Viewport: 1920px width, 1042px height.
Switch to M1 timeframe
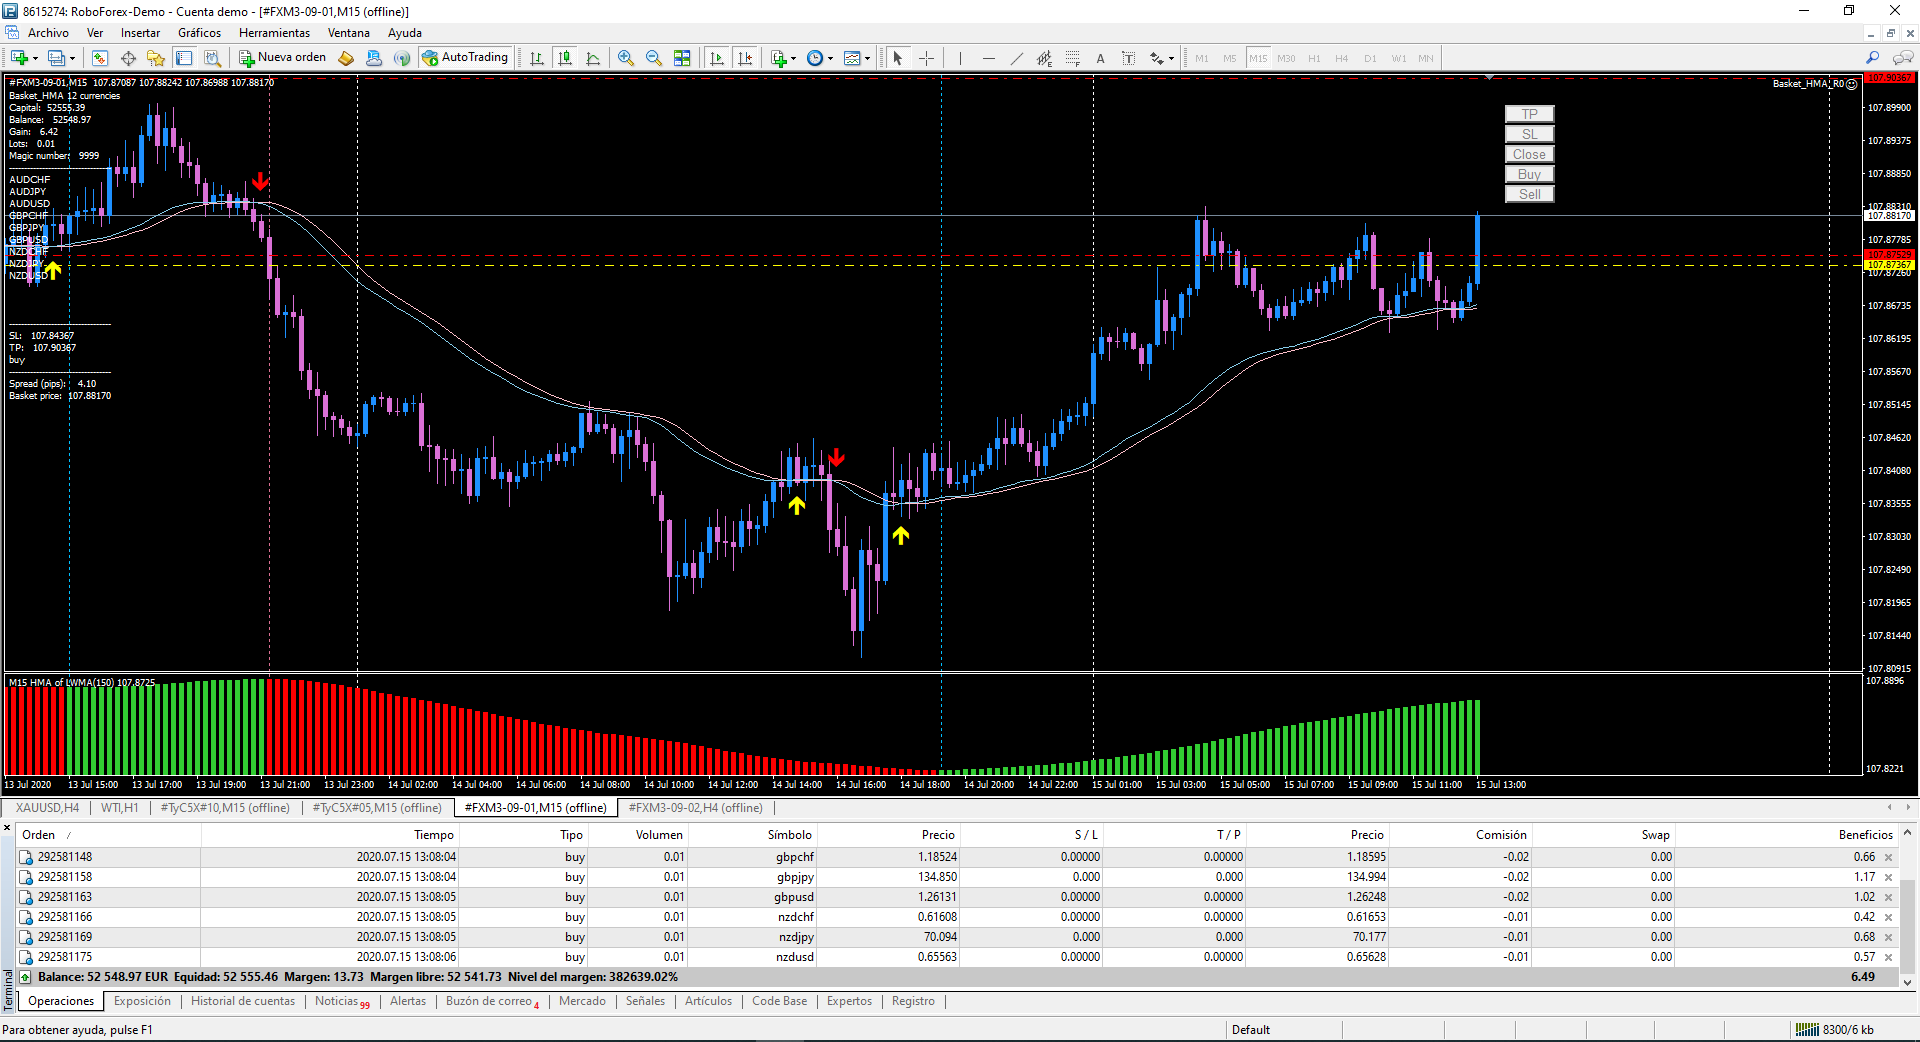(1202, 58)
